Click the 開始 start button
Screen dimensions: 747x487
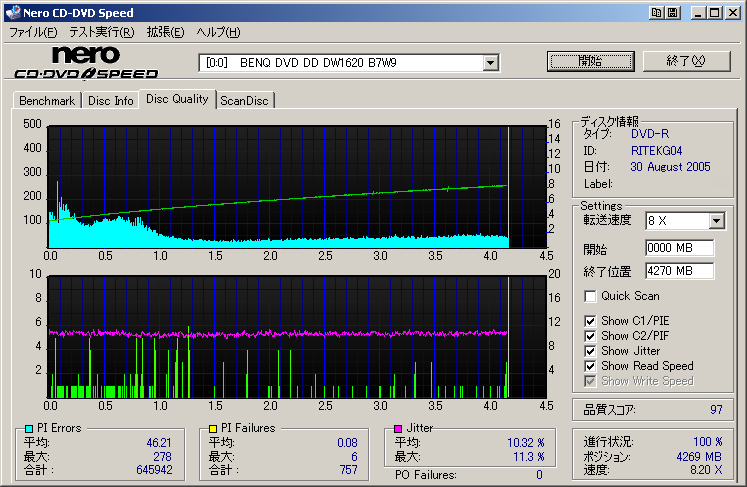coord(591,61)
